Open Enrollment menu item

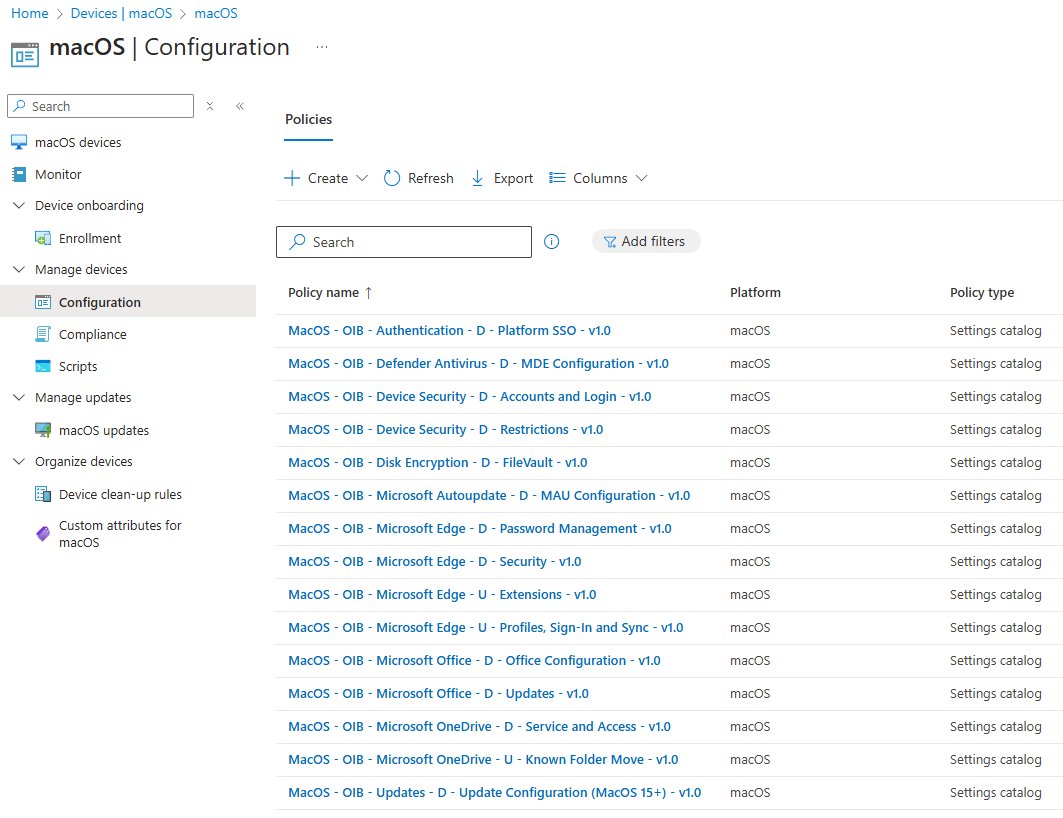pyautogui.click(x=90, y=239)
